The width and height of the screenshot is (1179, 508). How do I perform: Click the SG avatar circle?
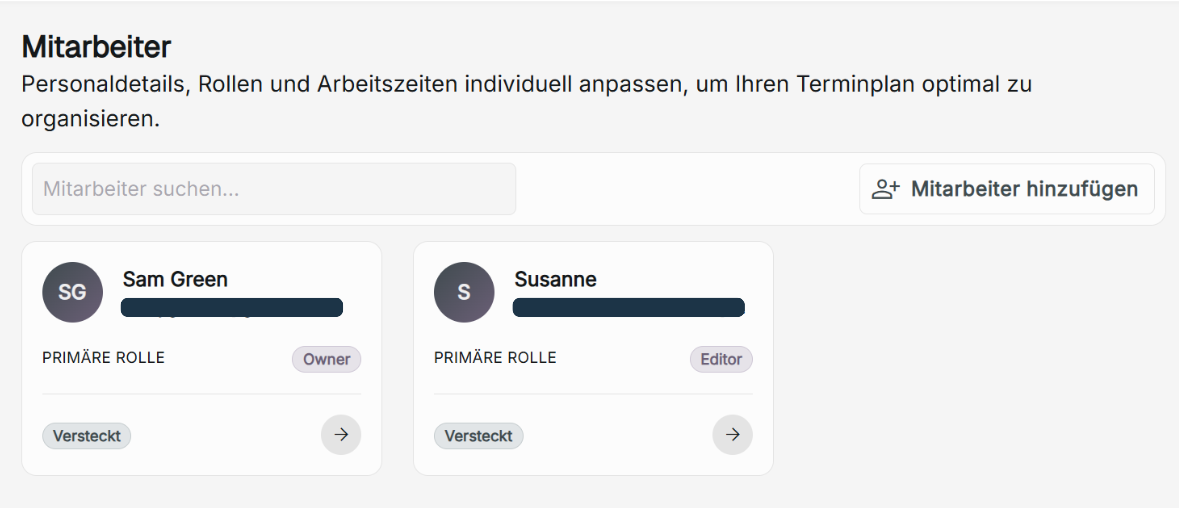pos(73,292)
